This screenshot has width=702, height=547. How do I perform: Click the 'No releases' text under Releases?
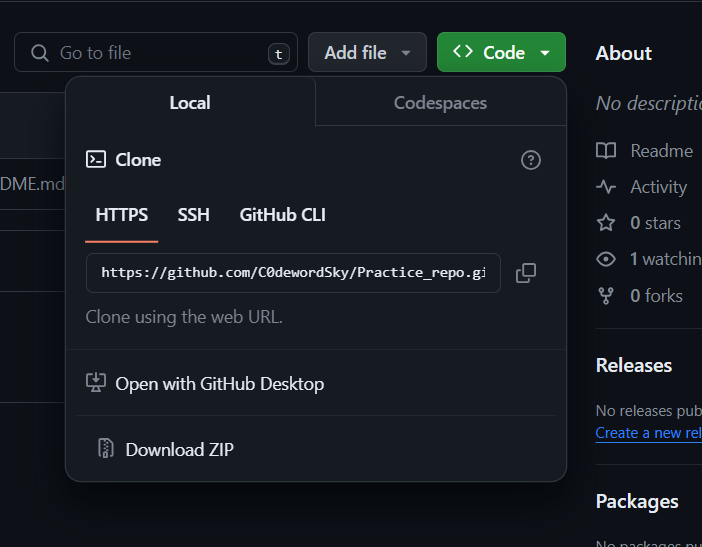[x=648, y=410]
